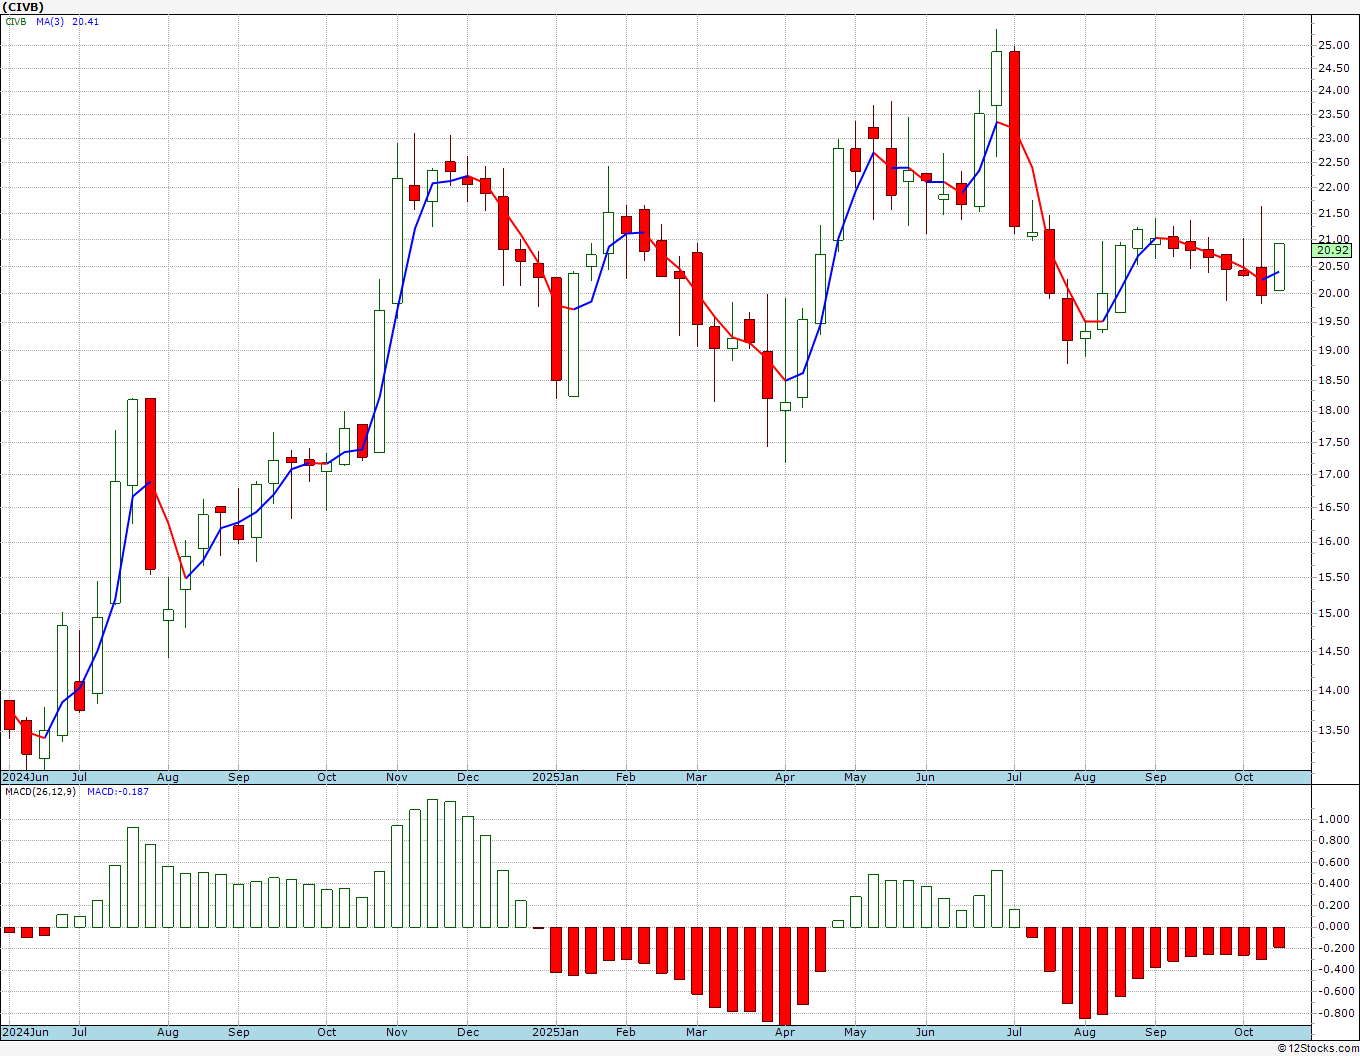
Task: Select Mar on the MACD date axis
Action: tap(696, 1032)
